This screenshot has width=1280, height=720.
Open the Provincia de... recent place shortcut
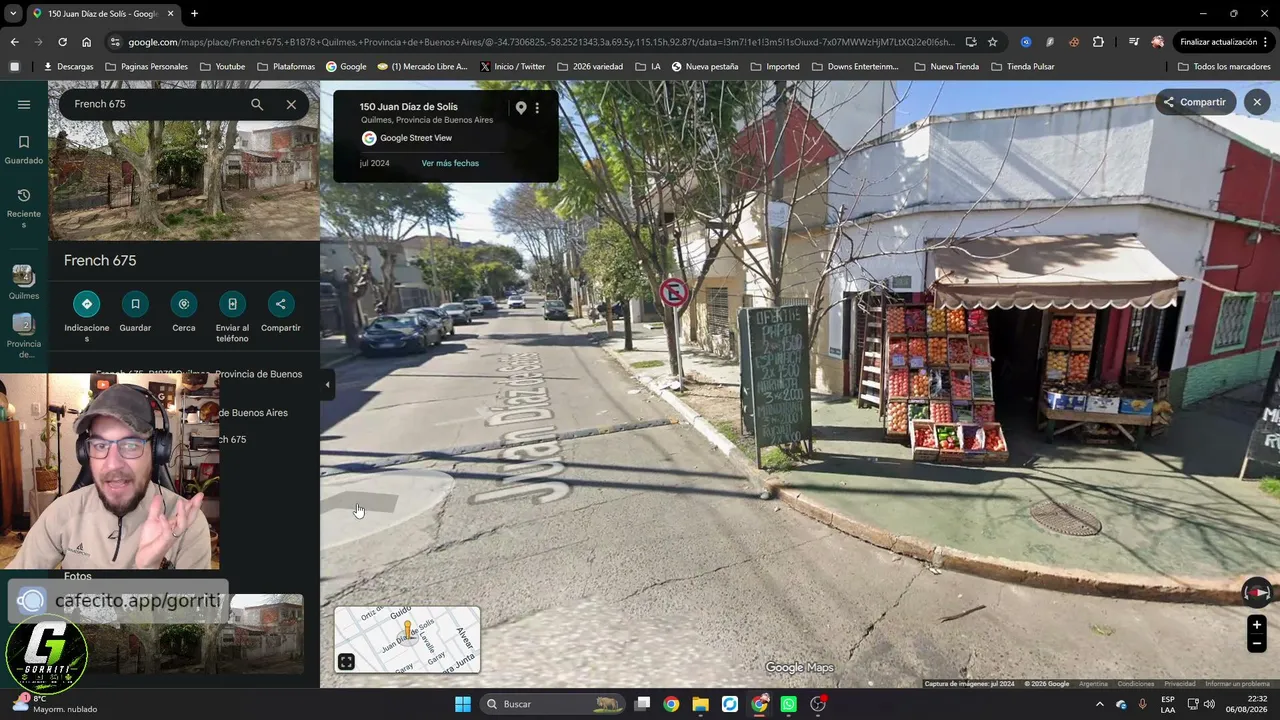24,337
